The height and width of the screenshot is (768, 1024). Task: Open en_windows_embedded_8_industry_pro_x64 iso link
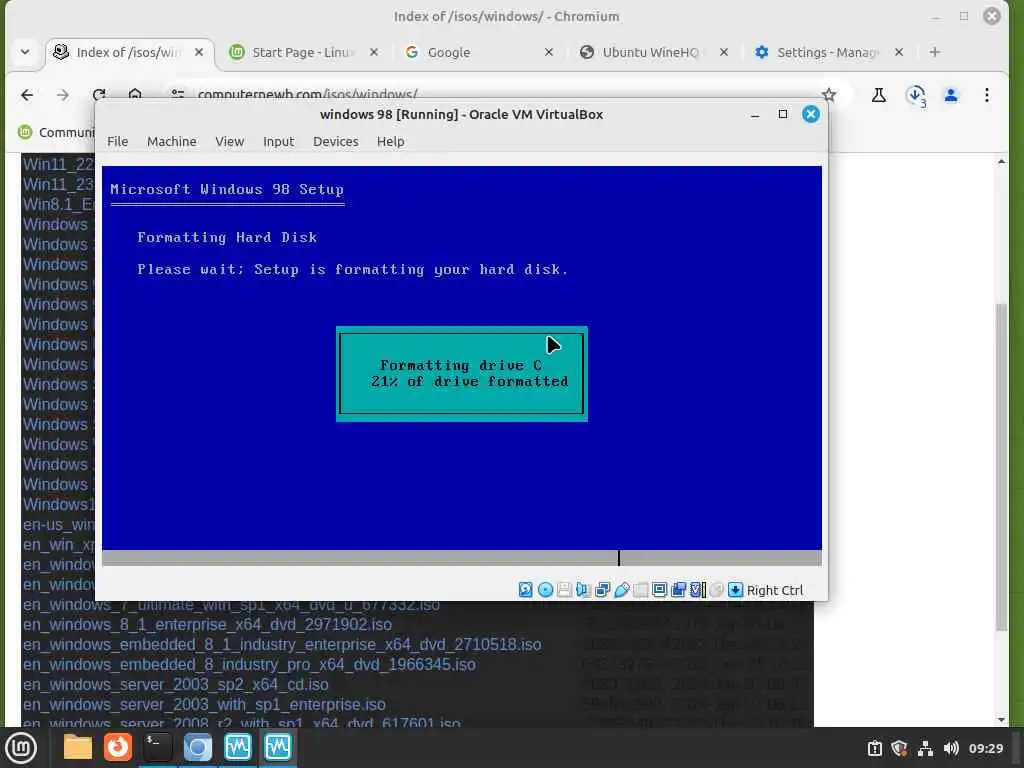click(249, 665)
